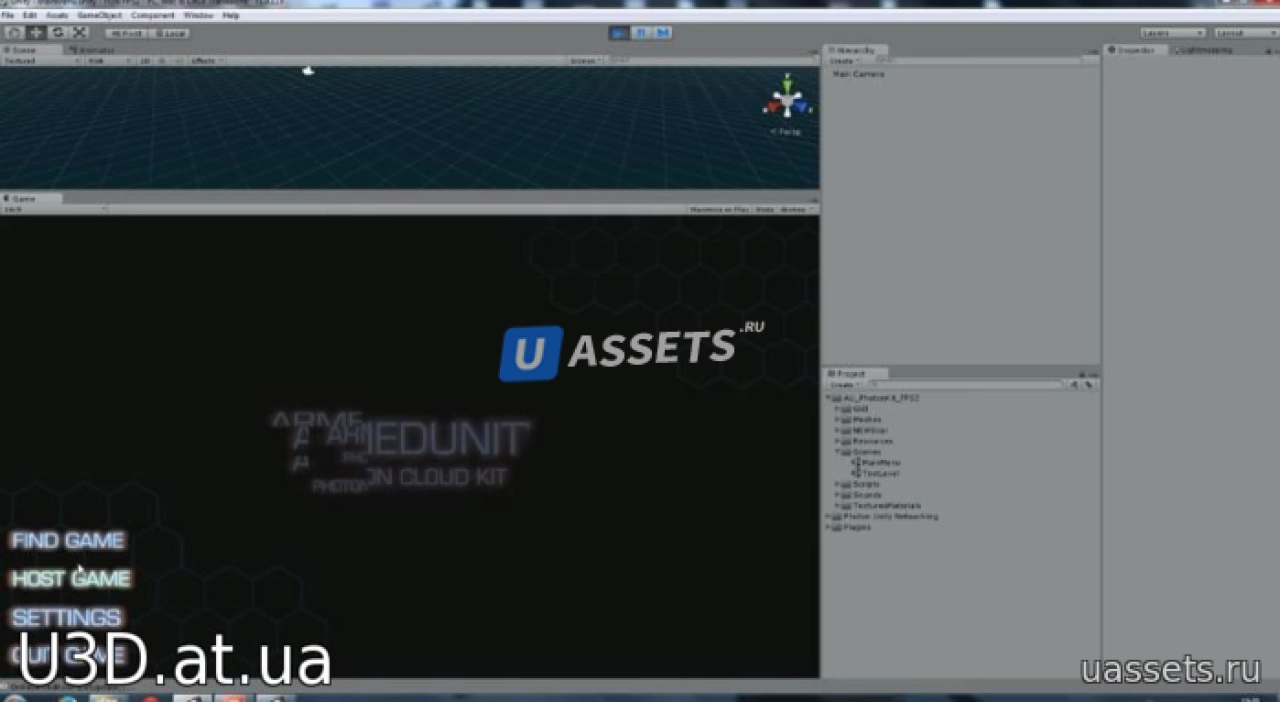Open the Layers dropdown

pyautogui.click(x=1172, y=33)
